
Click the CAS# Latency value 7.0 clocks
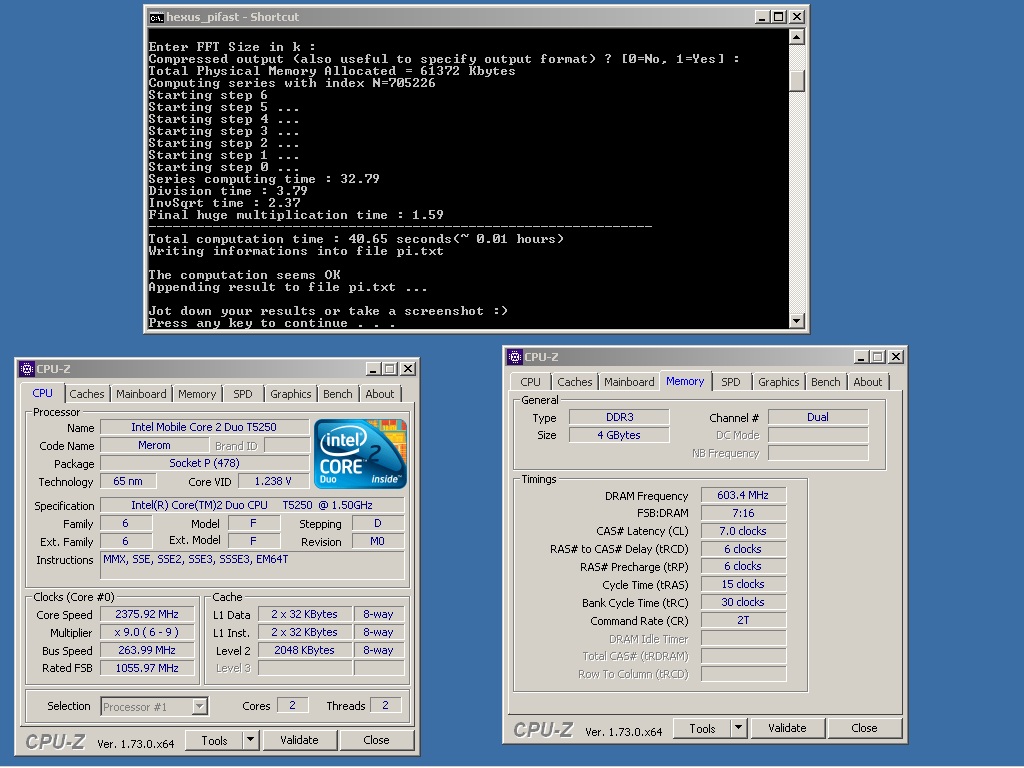[x=743, y=531]
